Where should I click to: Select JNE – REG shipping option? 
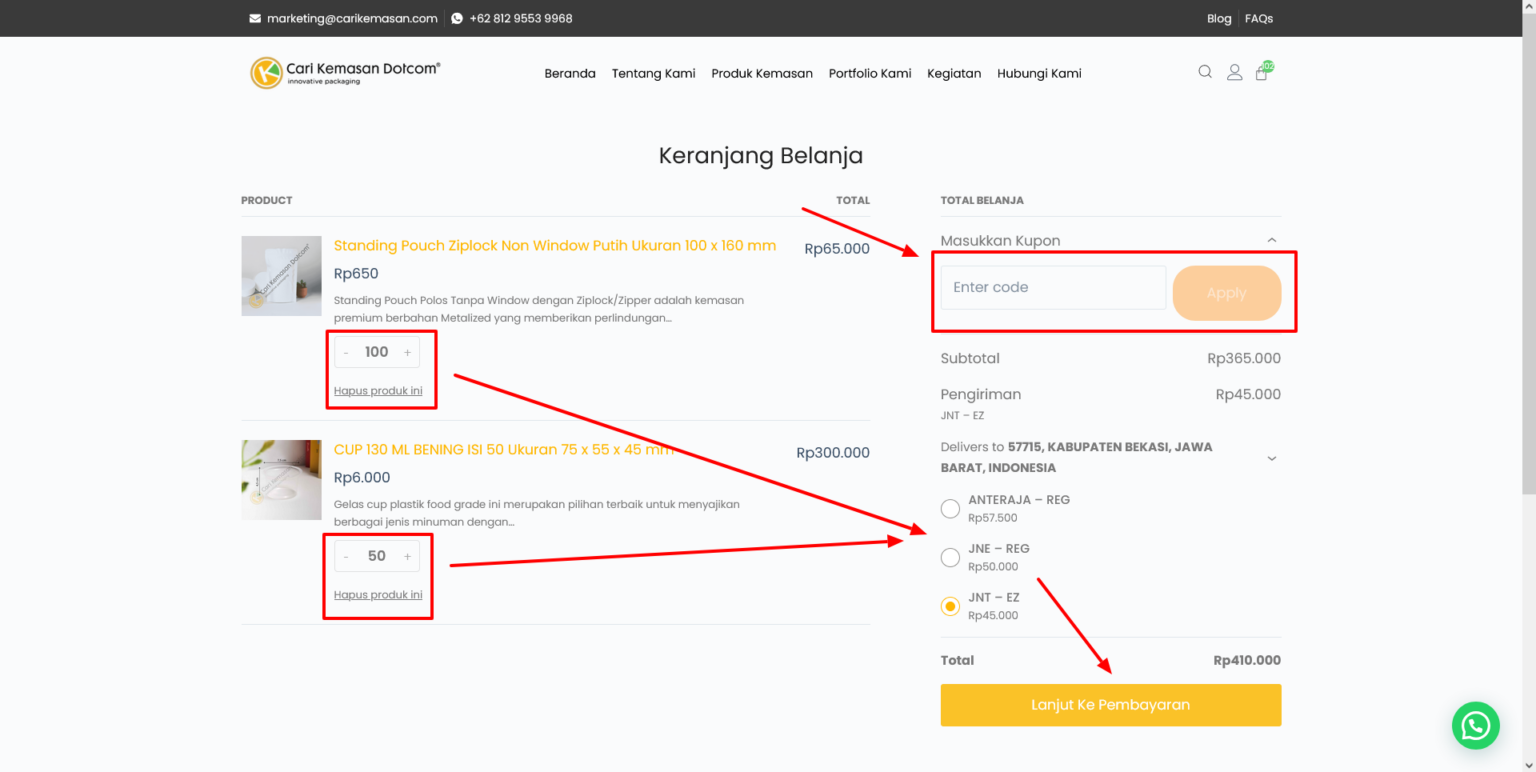(x=950, y=557)
